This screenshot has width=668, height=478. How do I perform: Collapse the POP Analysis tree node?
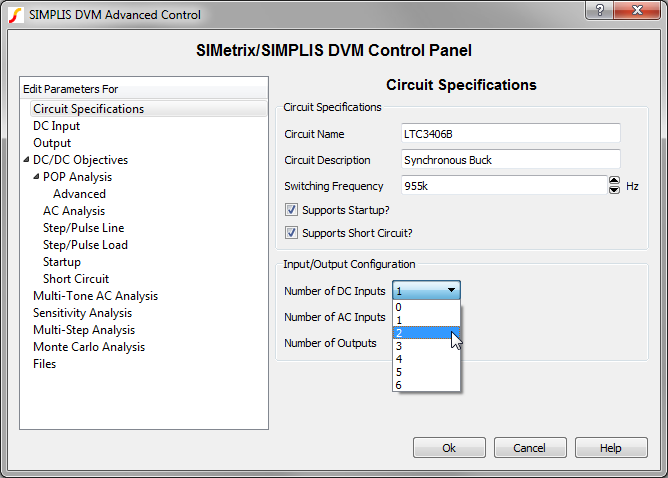point(36,177)
